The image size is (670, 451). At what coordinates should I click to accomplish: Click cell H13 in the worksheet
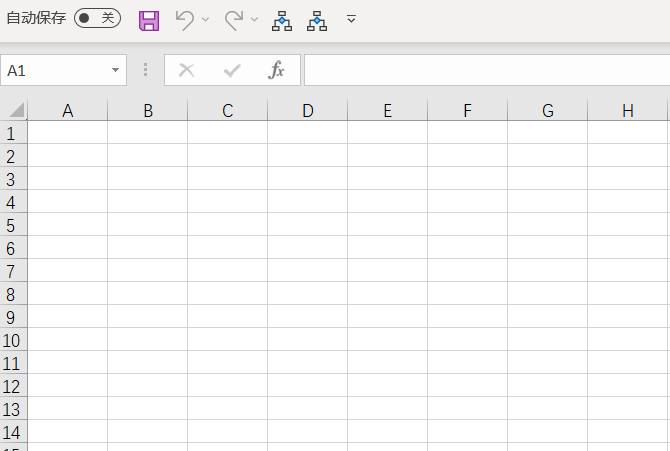[x=628, y=408]
